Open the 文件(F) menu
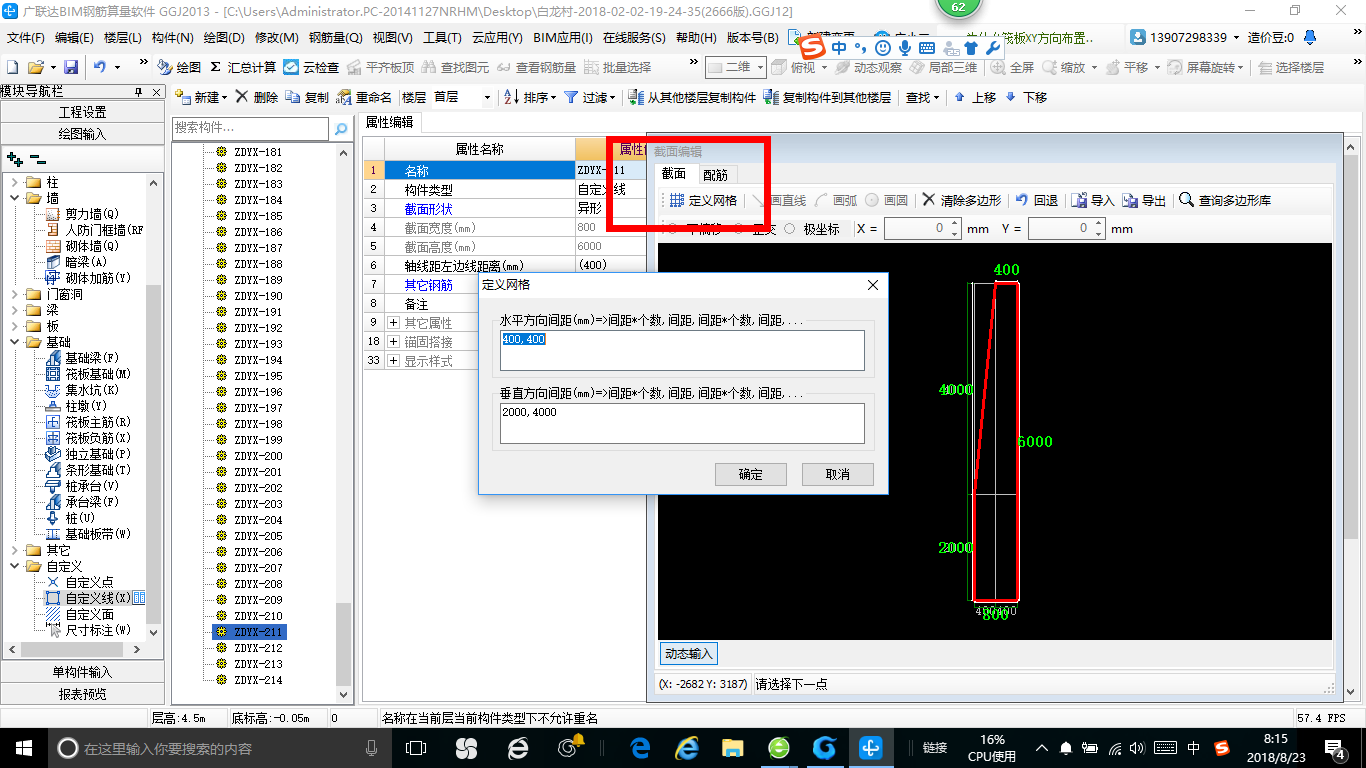The width and height of the screenshot is (1366, 768). [26, 38]
